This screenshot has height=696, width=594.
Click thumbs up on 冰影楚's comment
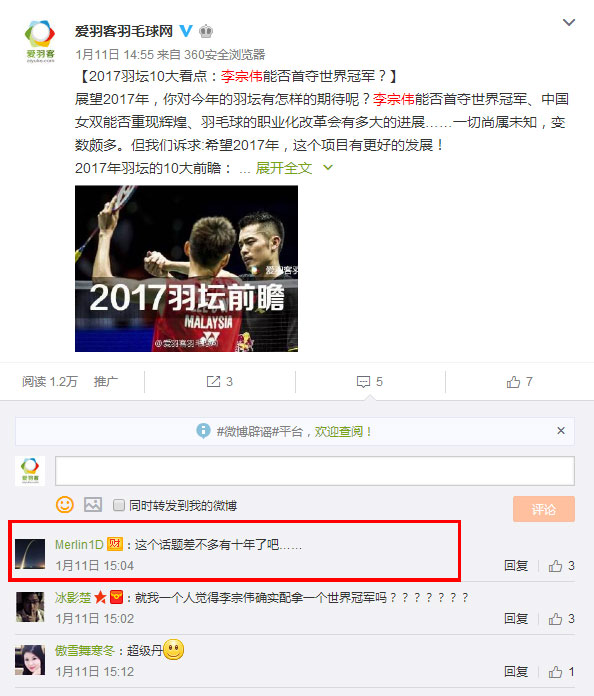[555, 619]
